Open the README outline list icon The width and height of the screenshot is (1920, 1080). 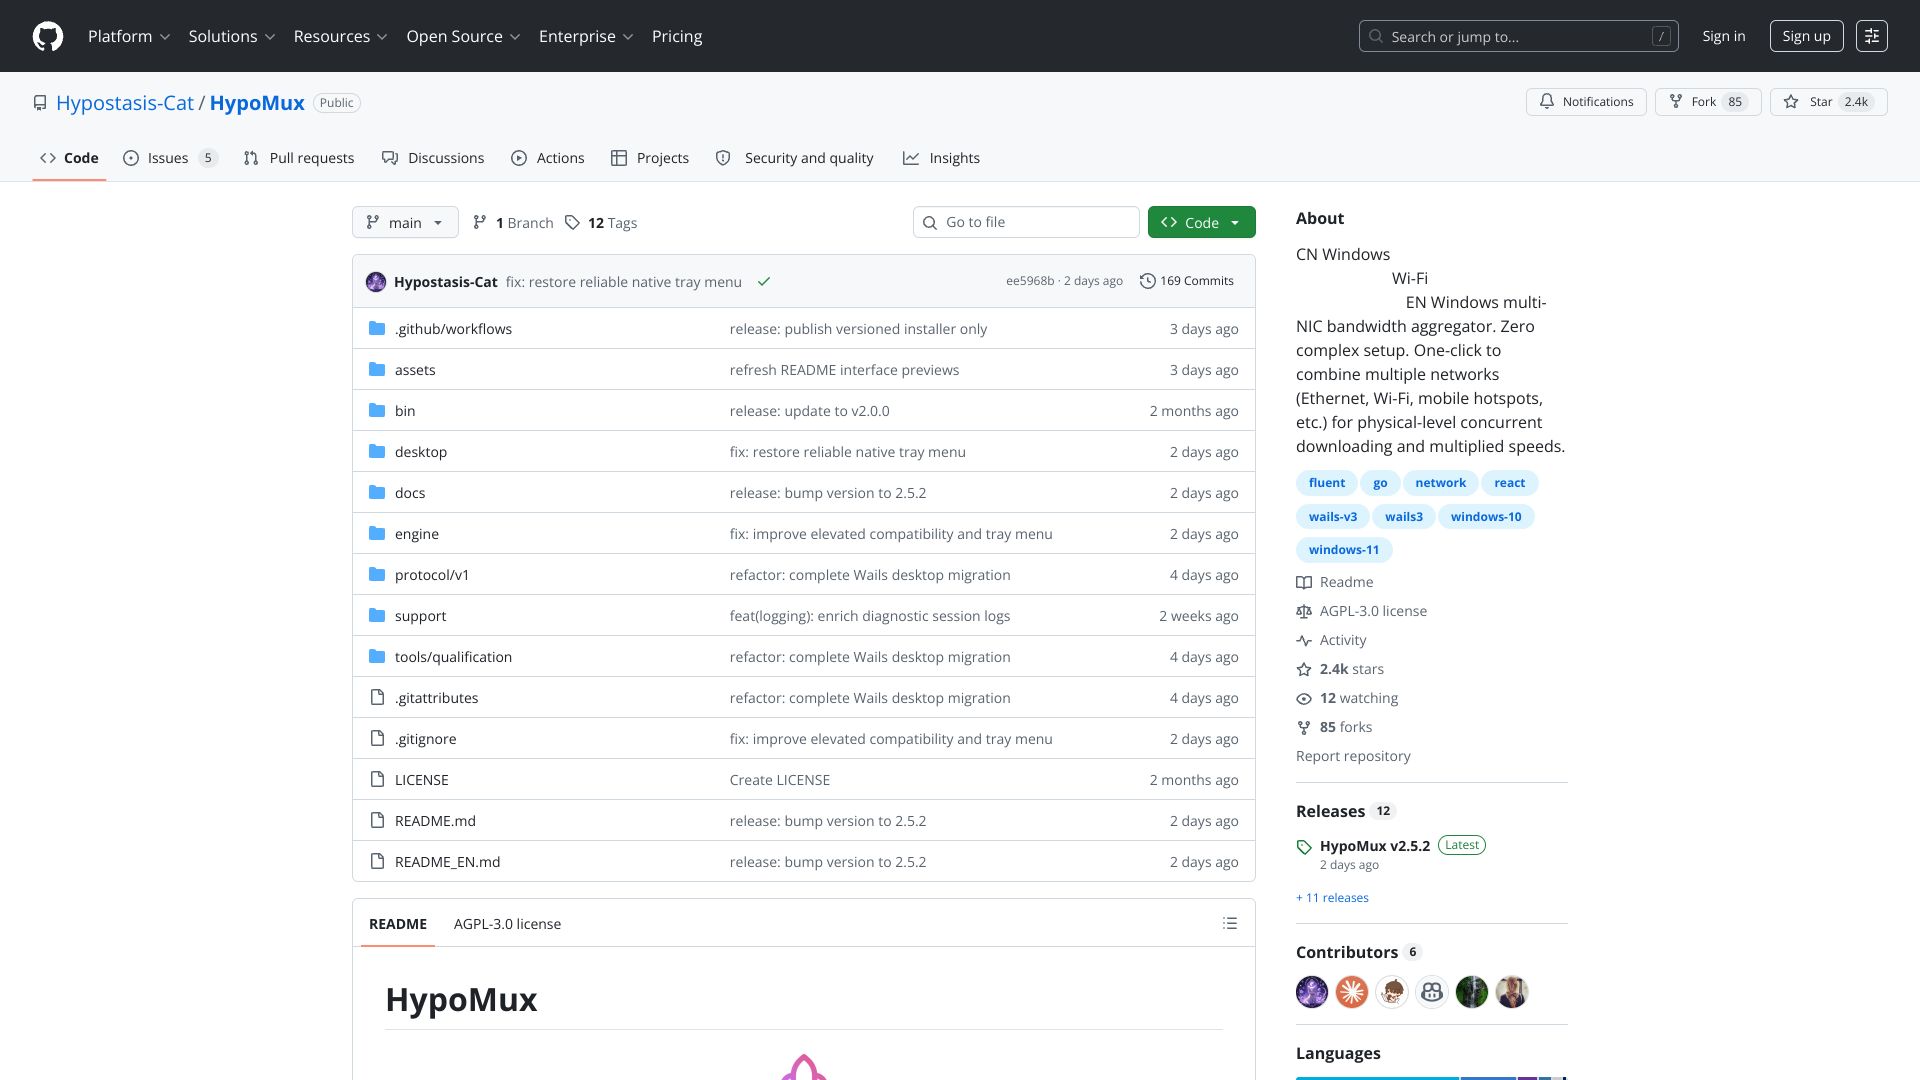[x=1230, y=923]
